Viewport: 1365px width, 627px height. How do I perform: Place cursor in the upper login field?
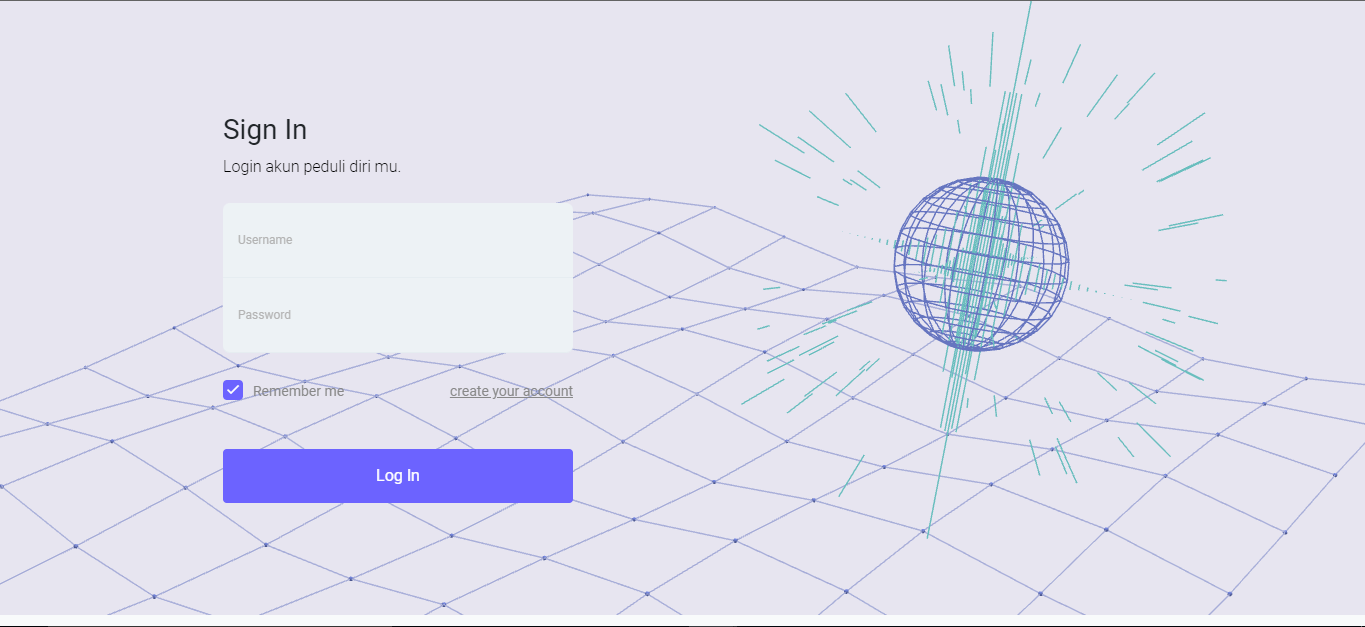[397, 240]
